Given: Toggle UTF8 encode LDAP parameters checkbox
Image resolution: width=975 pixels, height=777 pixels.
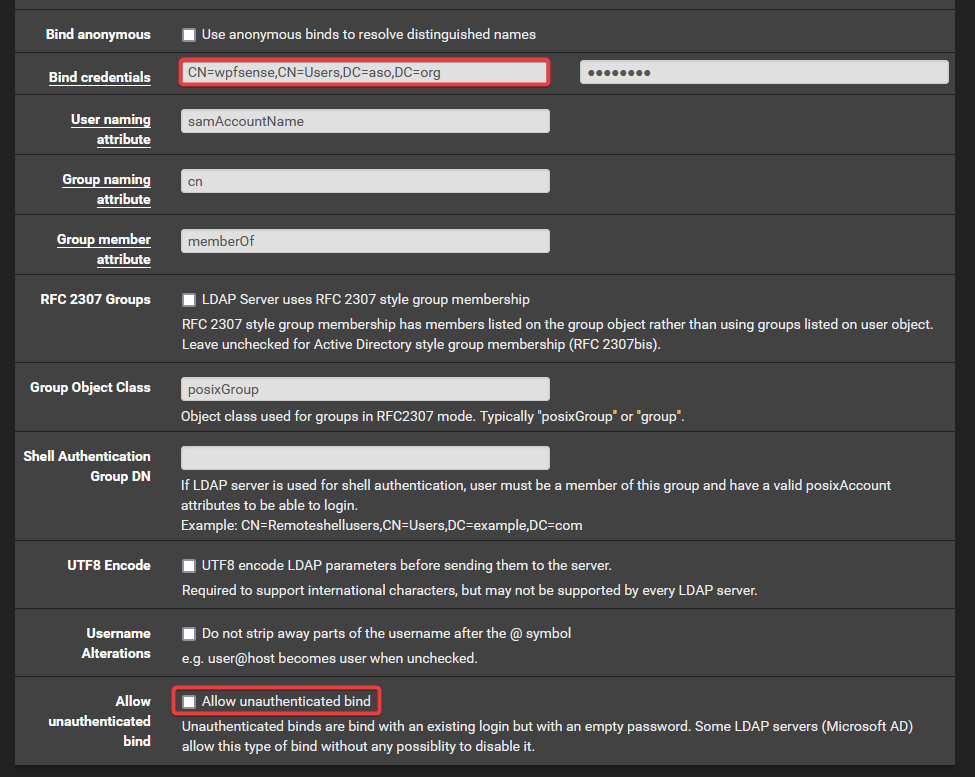Looking at the screenshot, I should [188, 566].
